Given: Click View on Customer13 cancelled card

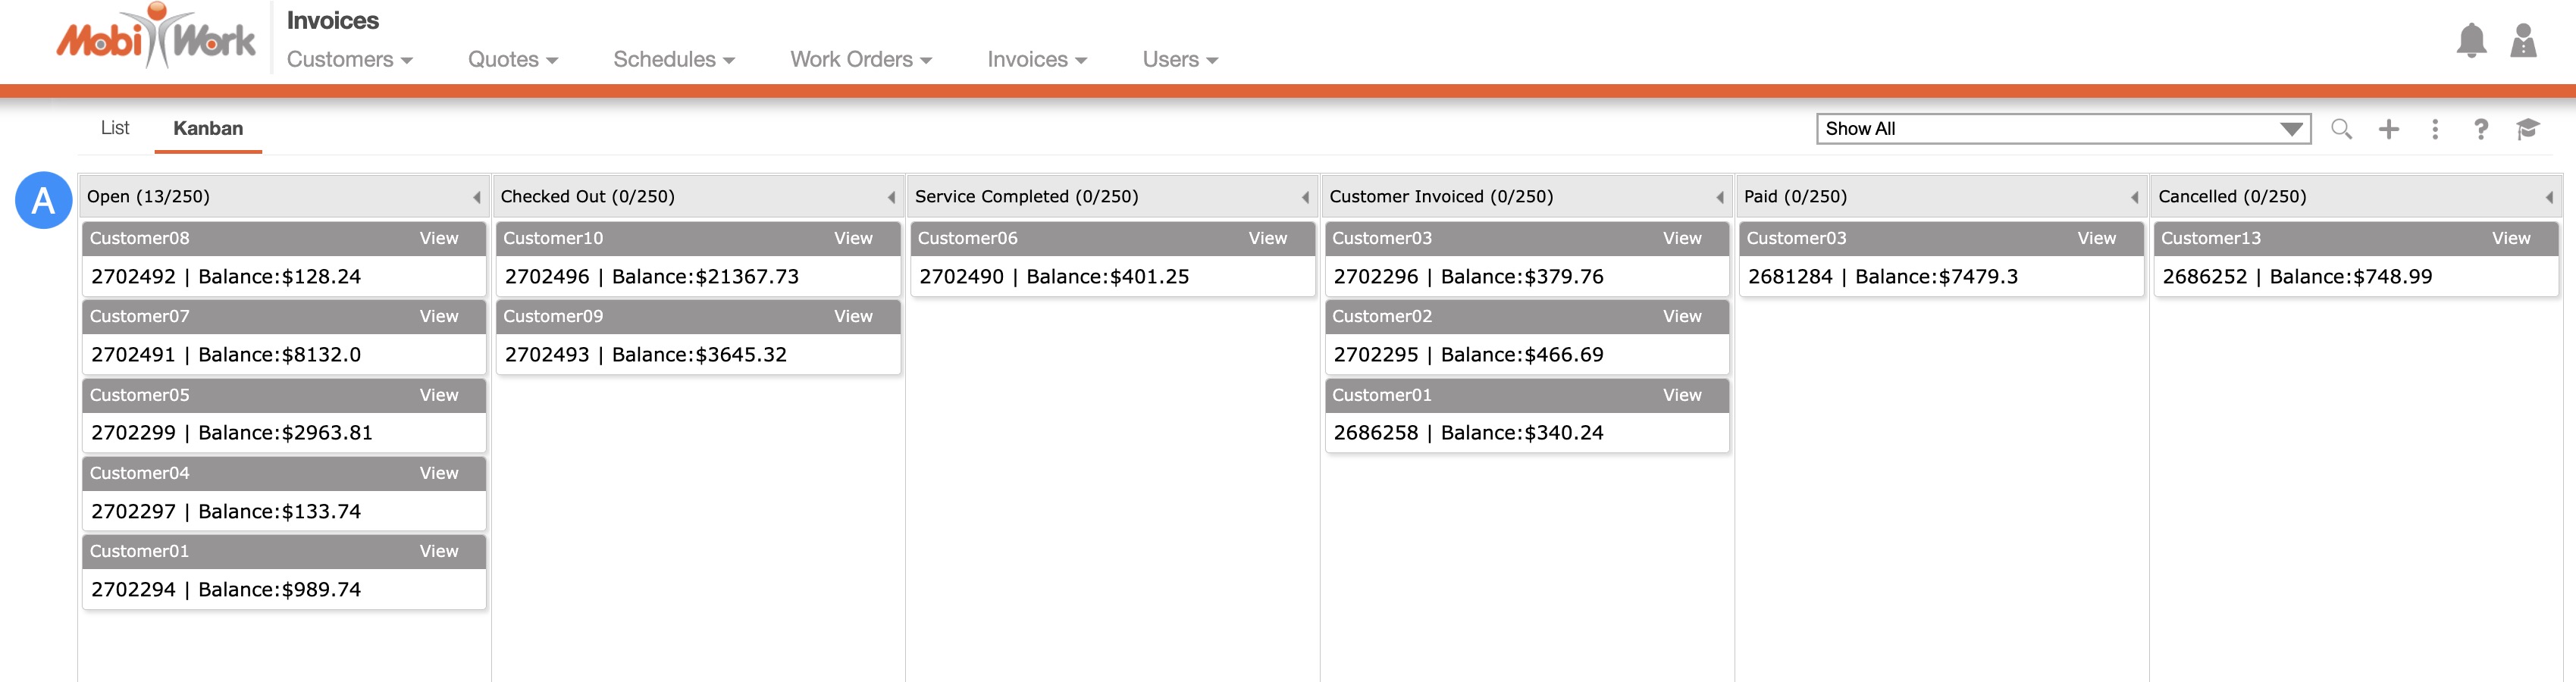Looking at the screenshot, I should [x=2510, y=238].
